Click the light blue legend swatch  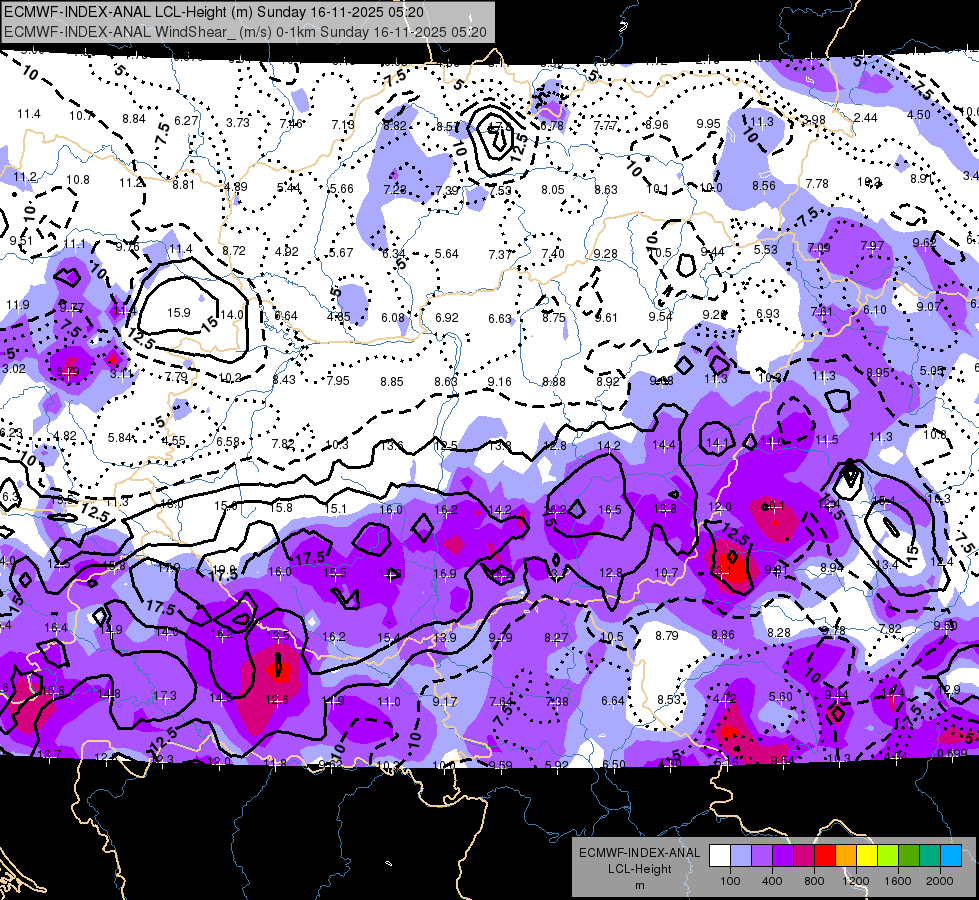[741, 856]
